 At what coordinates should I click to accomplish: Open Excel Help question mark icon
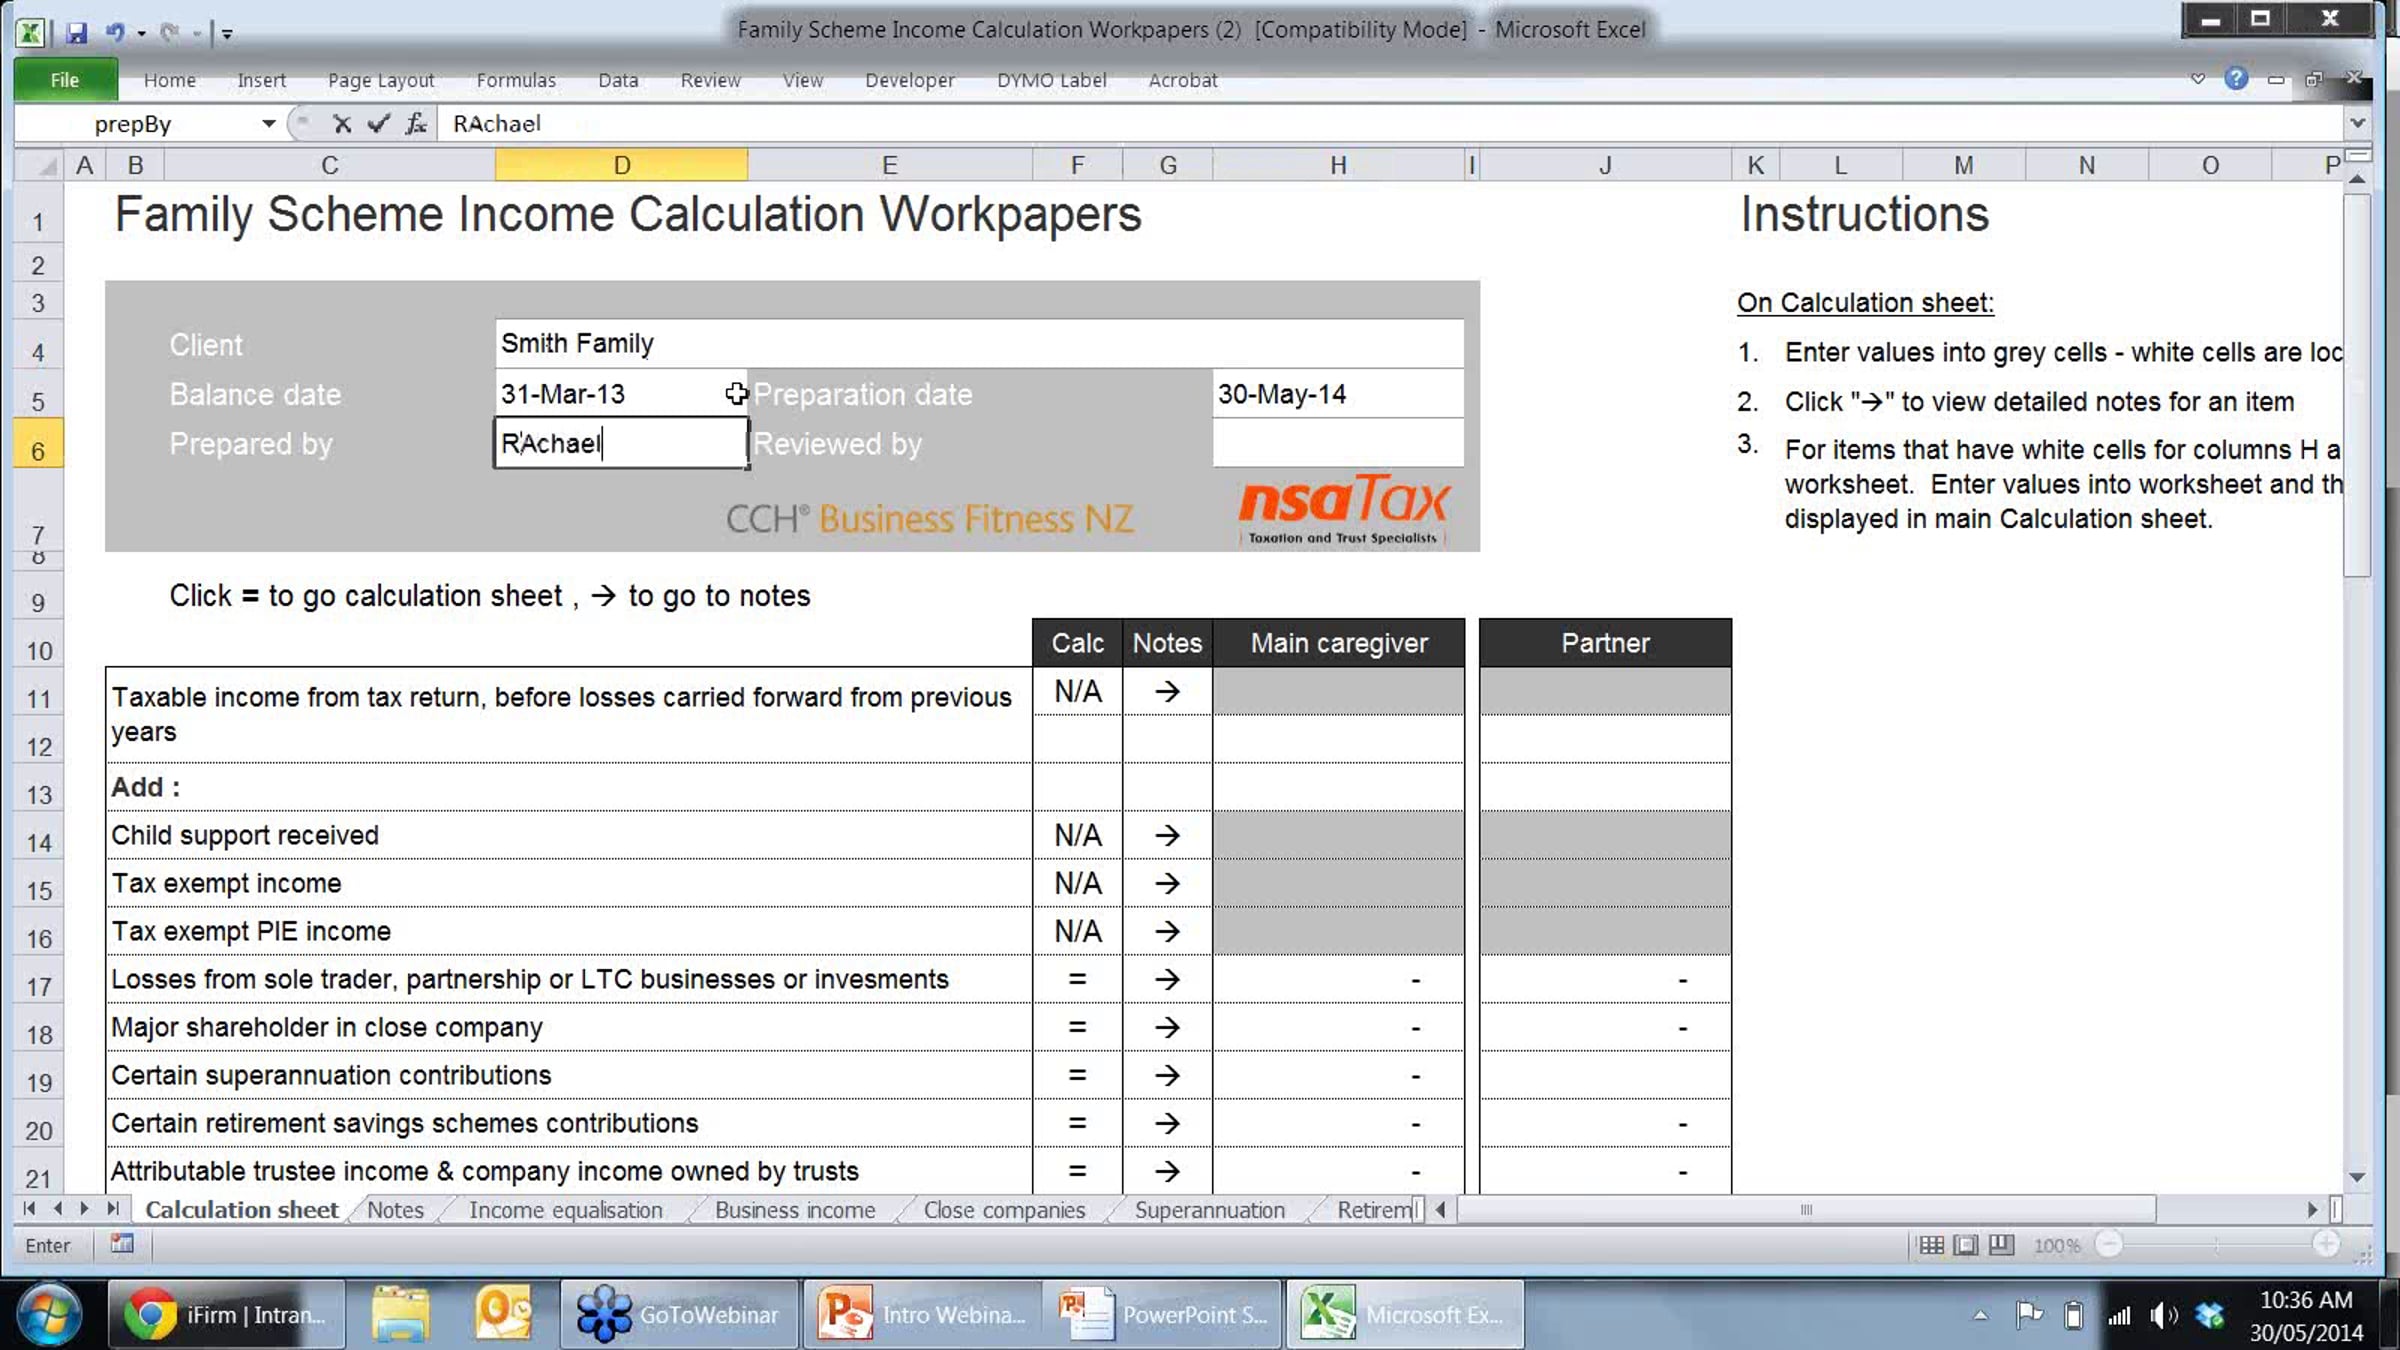click(2236, 79)
